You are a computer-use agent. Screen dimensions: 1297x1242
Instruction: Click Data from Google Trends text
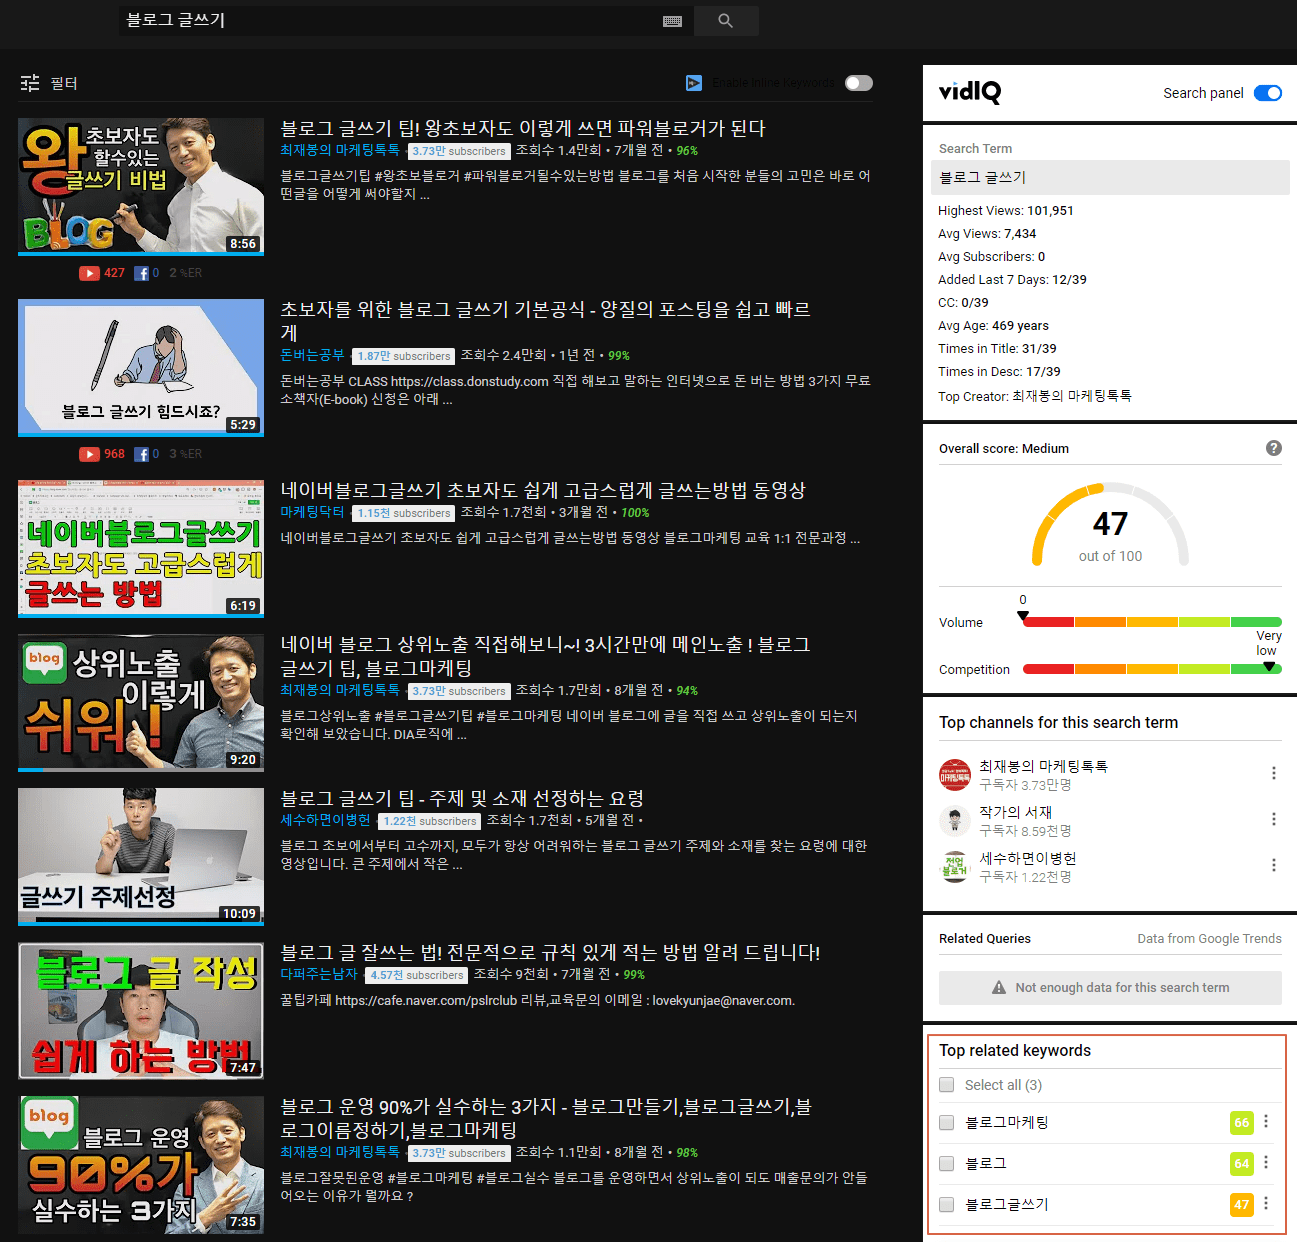(1209, 939)
